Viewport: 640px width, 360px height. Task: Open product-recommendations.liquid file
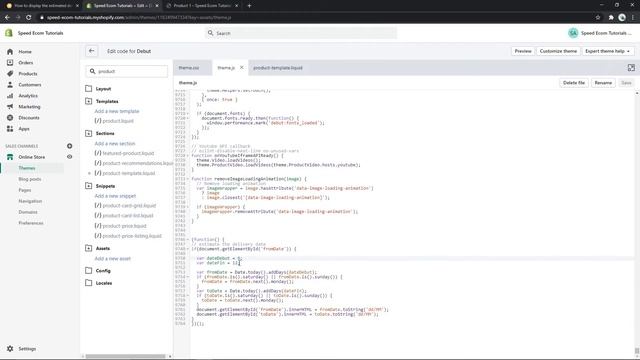click(x=133, y=163)
